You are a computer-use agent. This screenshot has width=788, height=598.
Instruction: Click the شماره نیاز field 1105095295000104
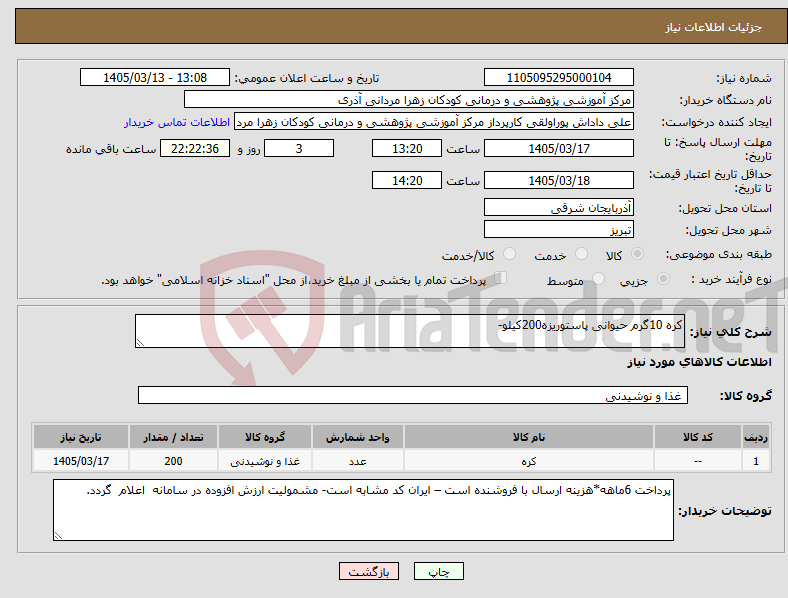pyautogui.click(x=558, y=77)
